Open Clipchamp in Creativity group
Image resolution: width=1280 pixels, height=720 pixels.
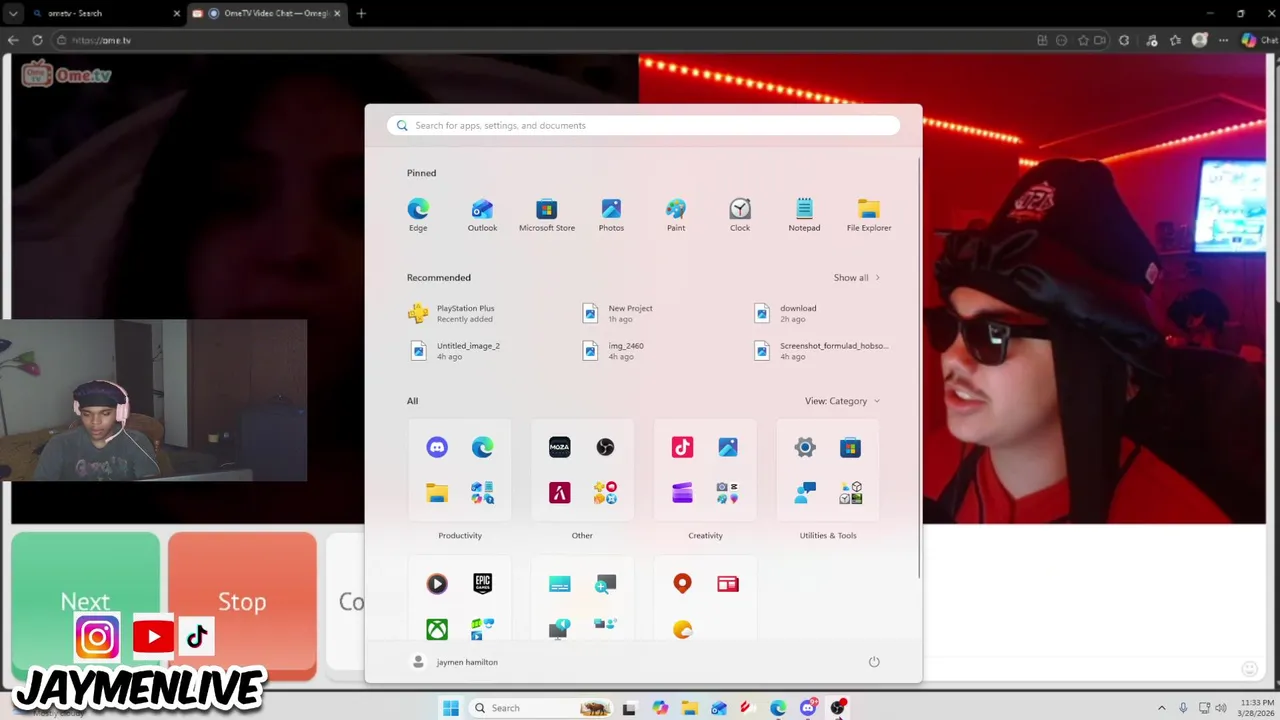pos(682,492)
